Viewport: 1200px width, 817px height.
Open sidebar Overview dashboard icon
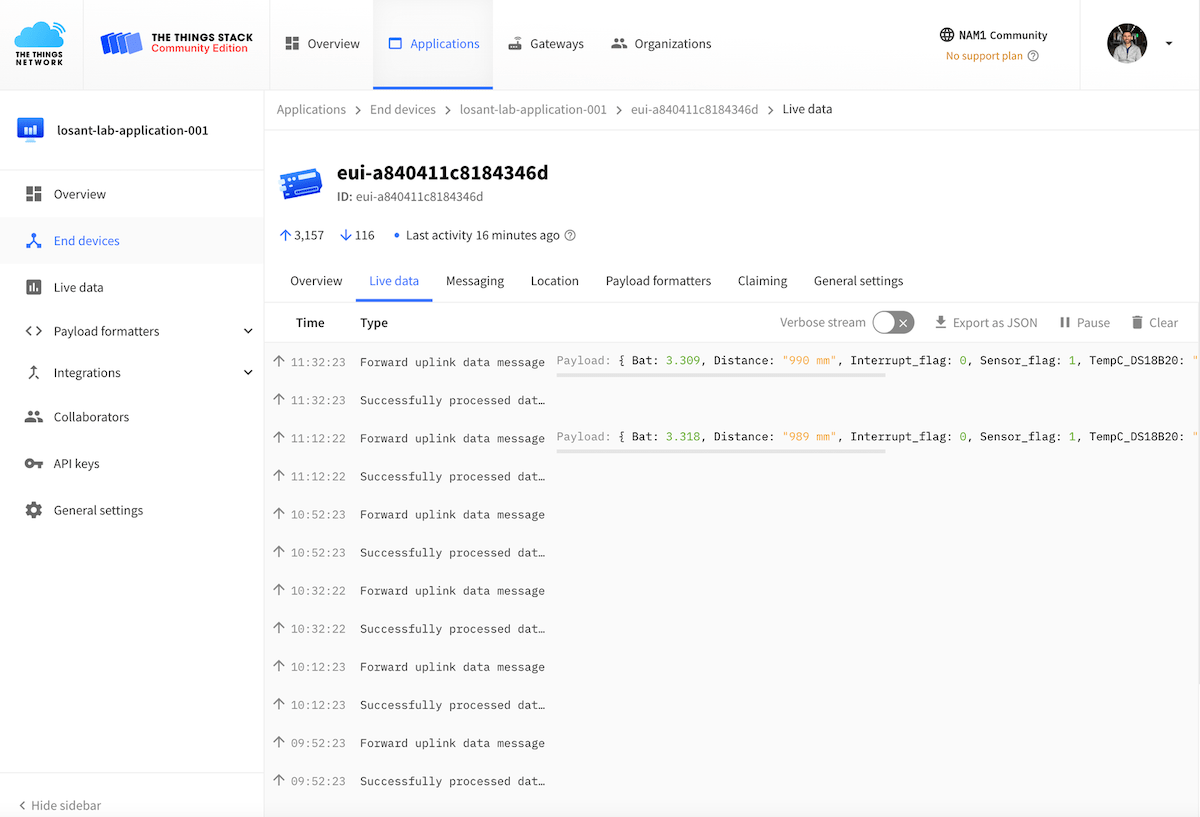click(34, 194)
